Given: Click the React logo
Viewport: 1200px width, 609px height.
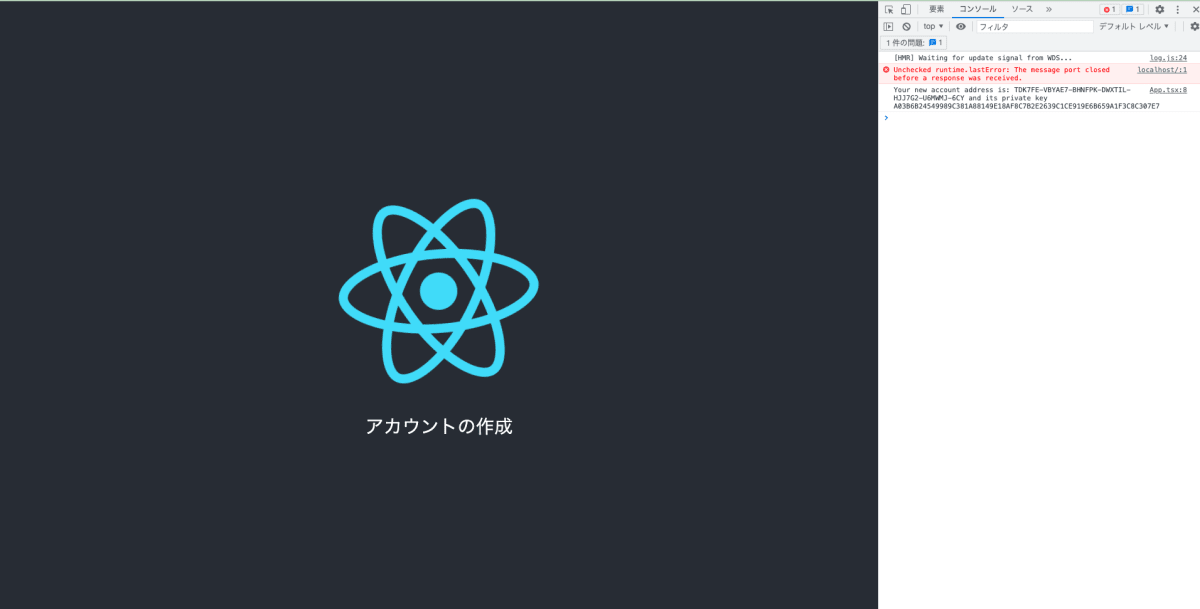Looking at the screenshot, I should [x=438, y=290].
